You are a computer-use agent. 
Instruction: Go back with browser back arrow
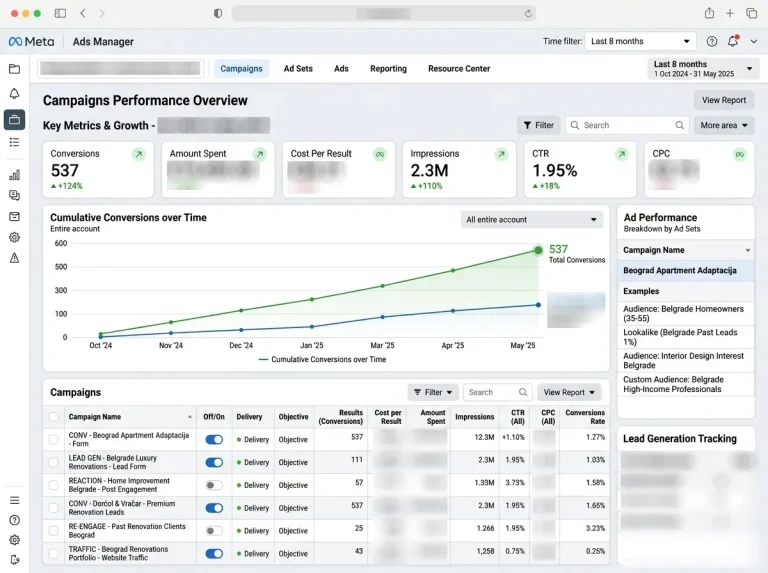[83, 13]
